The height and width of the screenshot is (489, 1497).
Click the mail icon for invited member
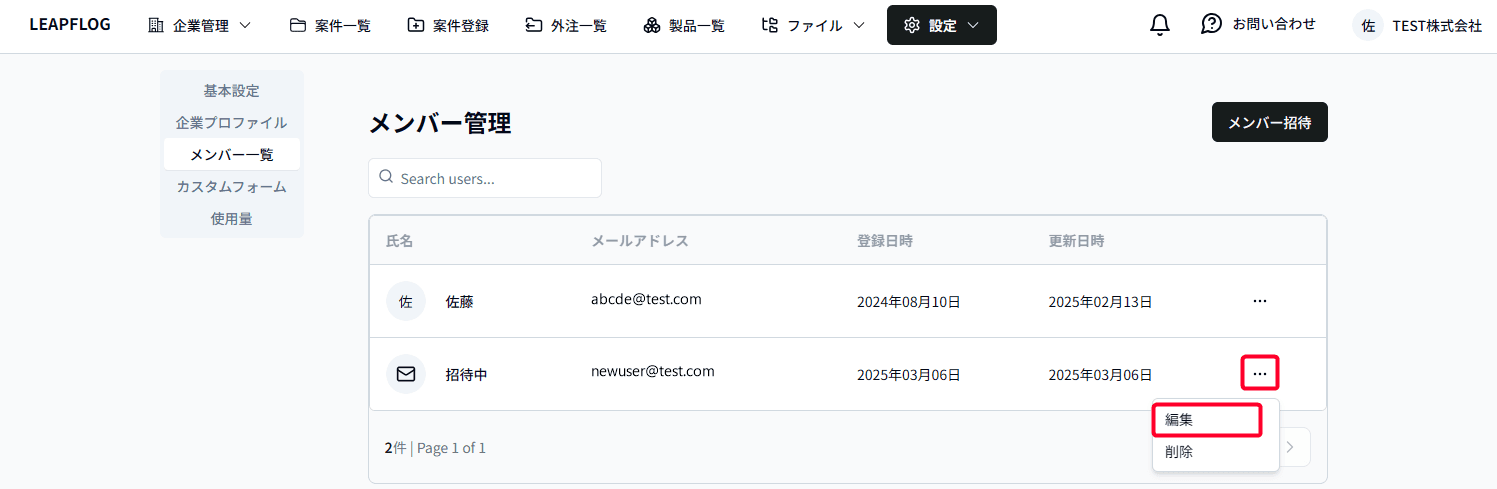405,374
